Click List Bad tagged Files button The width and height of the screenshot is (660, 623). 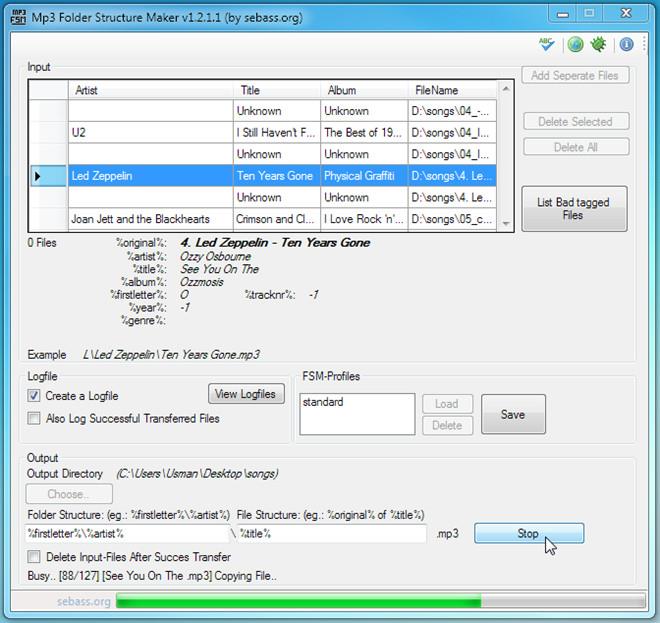573,208
